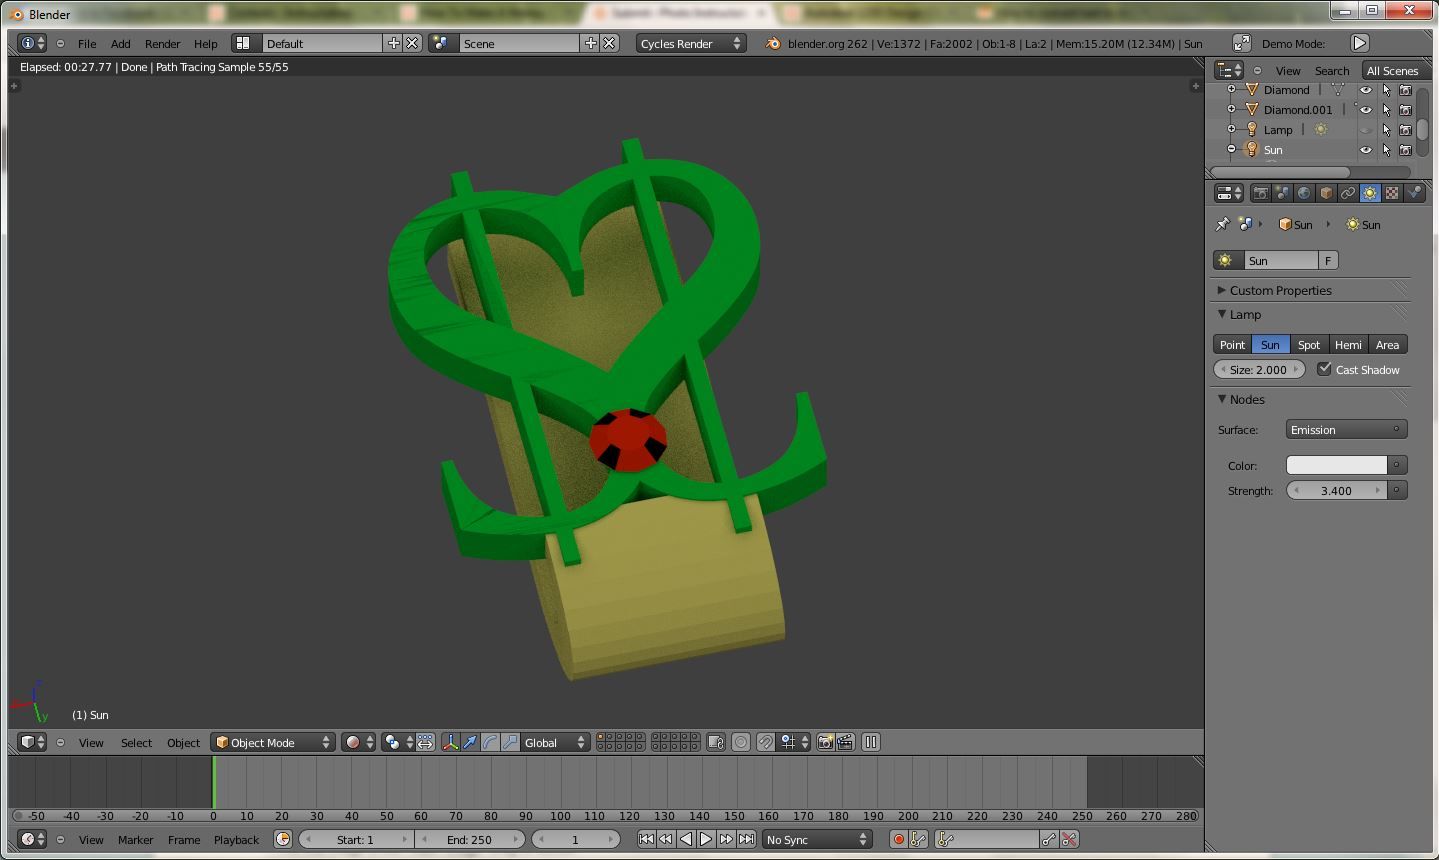1439x860 pixels.
Task: Click the current frame field in timeline
Action: pyautogui.click(x=576, y=839)
